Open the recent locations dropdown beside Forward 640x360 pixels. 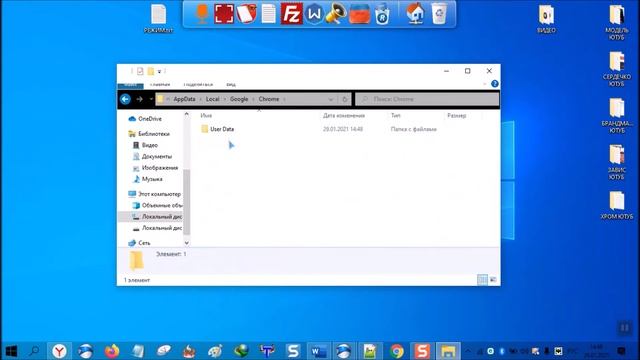[x=151, y=99]
